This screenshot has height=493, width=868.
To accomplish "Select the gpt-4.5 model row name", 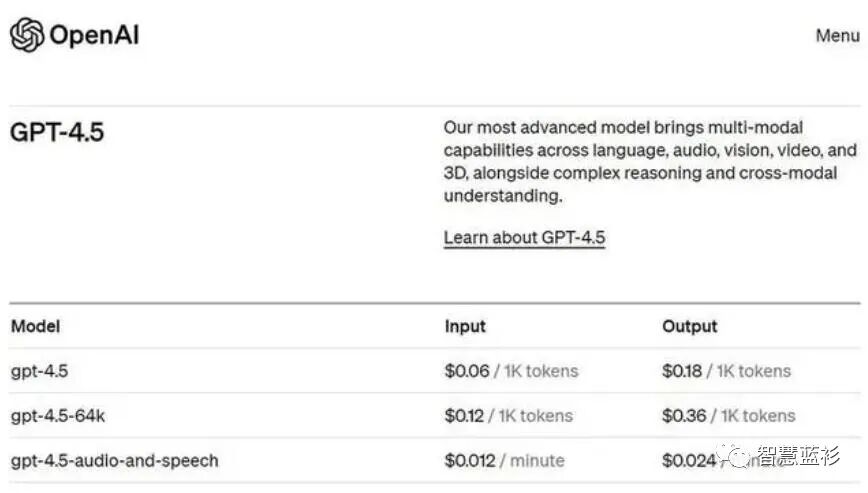I will [x=39, y=371].
